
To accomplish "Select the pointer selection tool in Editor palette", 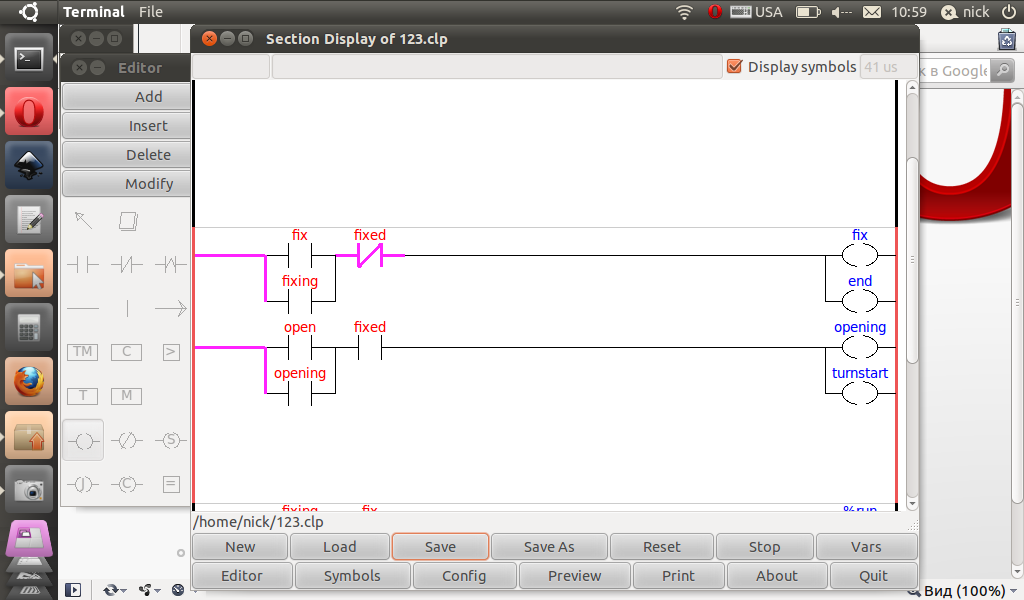I will (83, 221).
